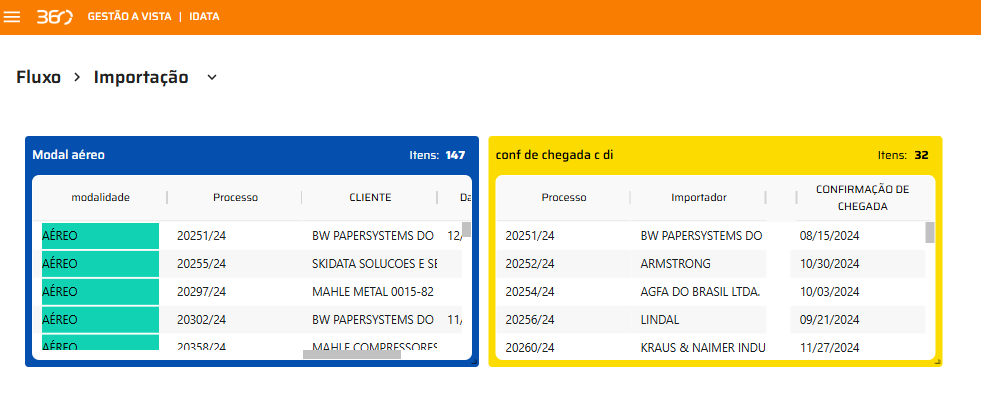This screenshot has width=981, height=400.
Task: Click process 20251/24 in Modal aéreo table
Action: (201, 236)
